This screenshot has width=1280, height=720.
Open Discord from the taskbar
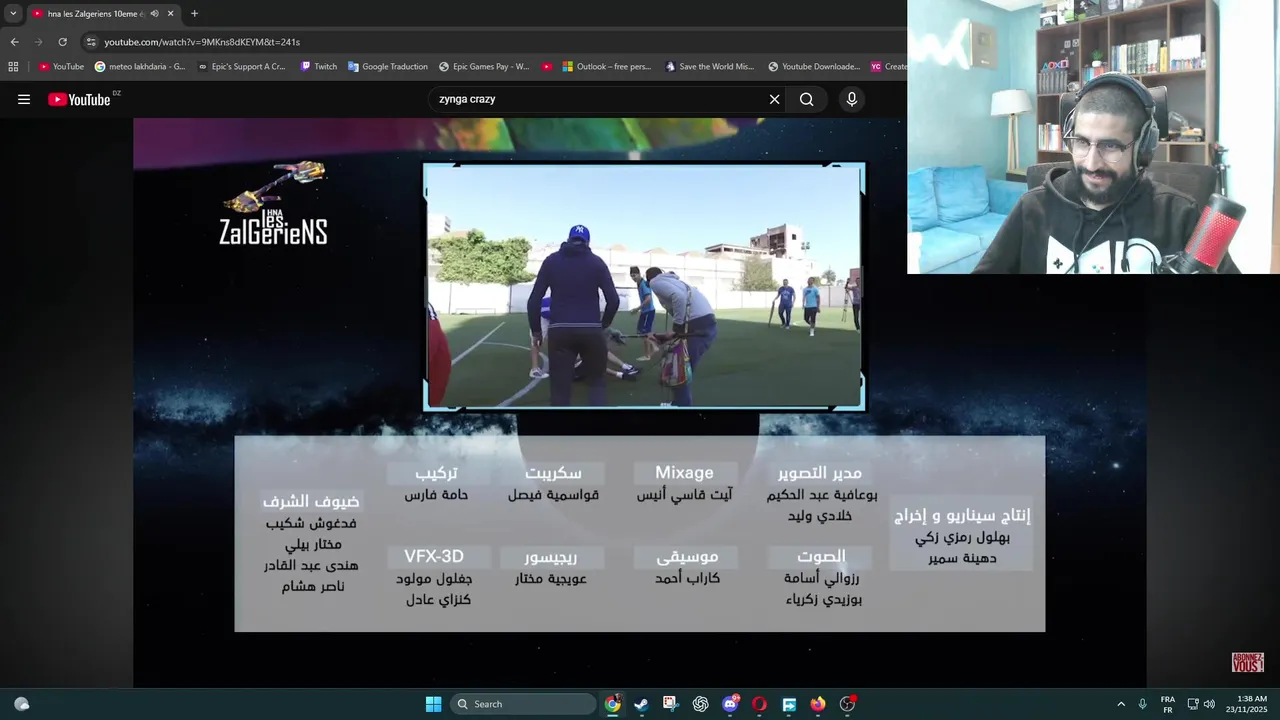coord(730,704)
